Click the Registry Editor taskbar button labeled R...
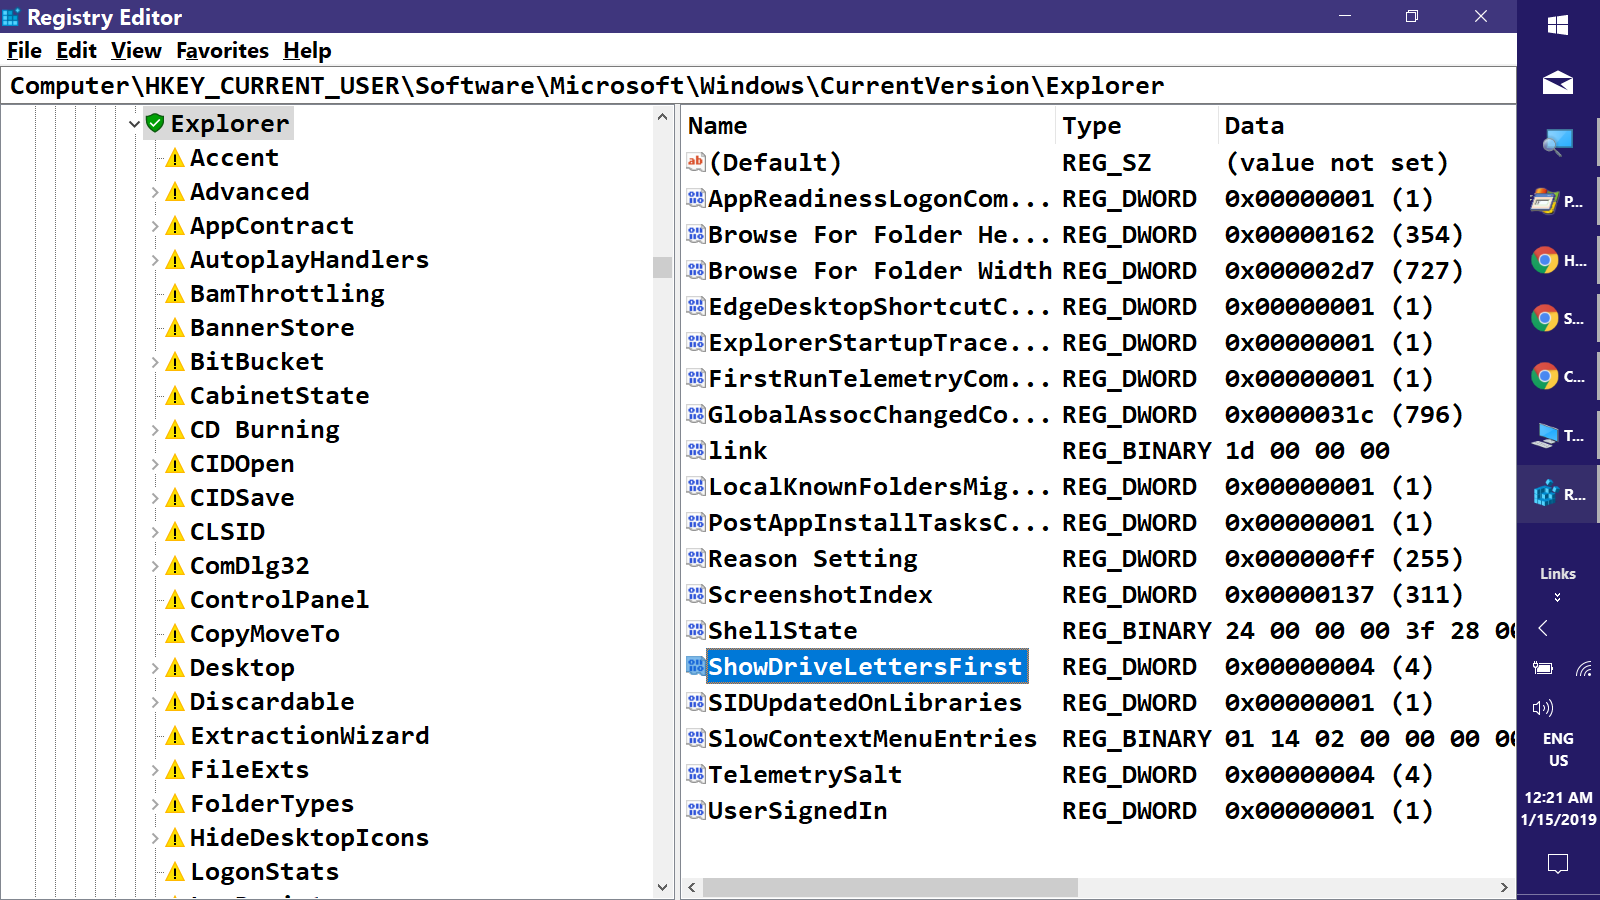1600x900 pixels. (1558, 494)
